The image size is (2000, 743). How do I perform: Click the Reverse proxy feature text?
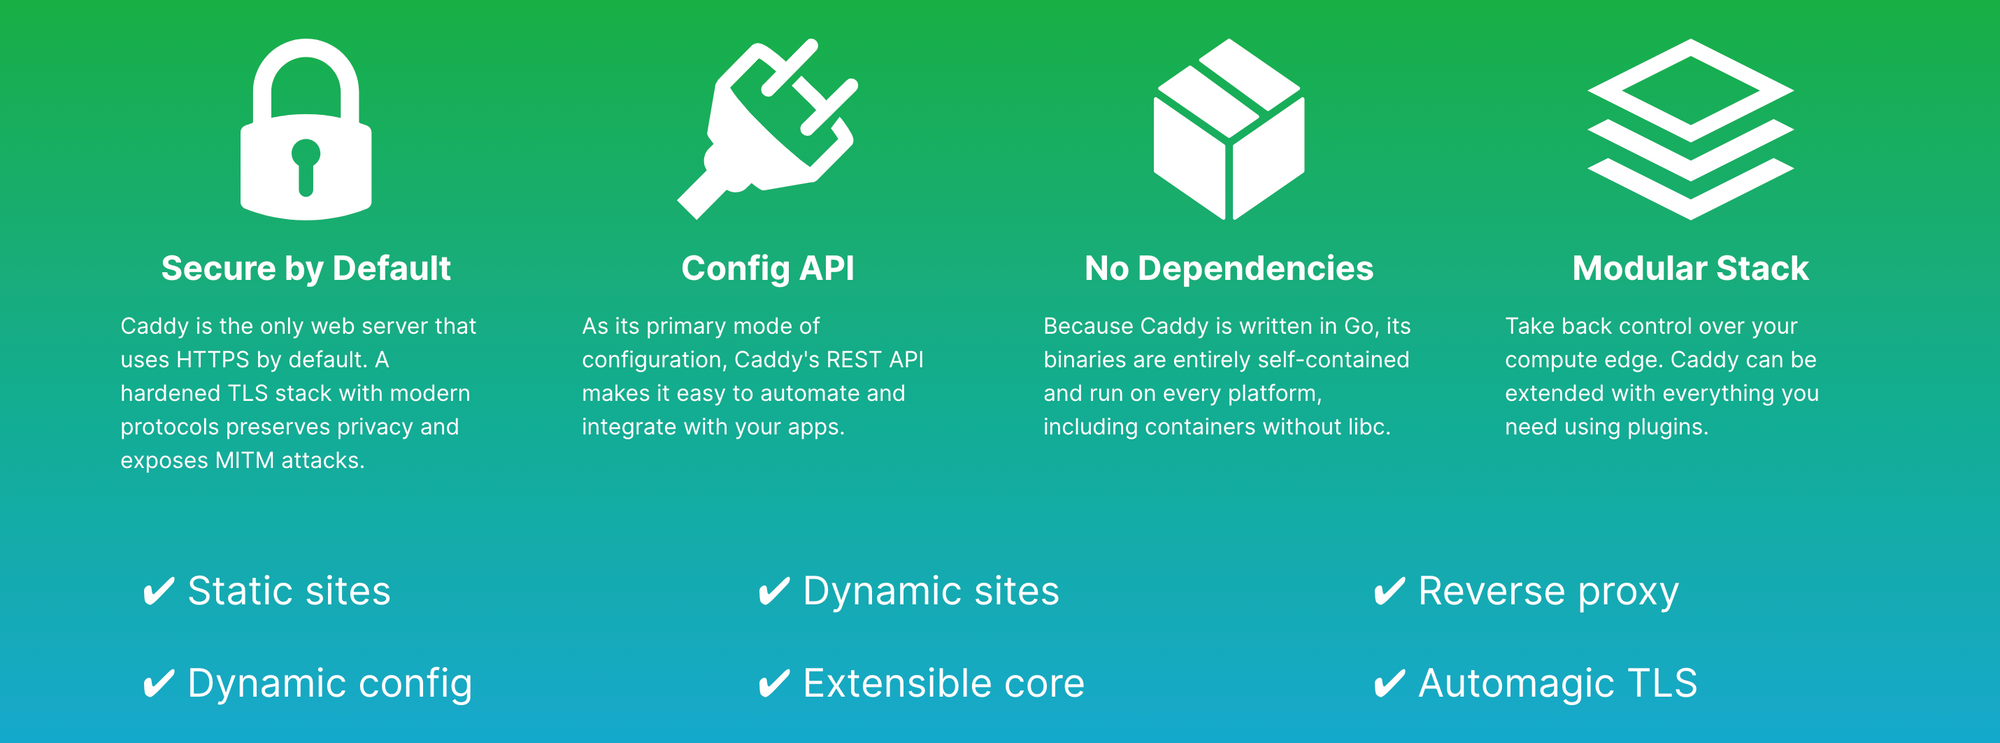coord(1548,592)
